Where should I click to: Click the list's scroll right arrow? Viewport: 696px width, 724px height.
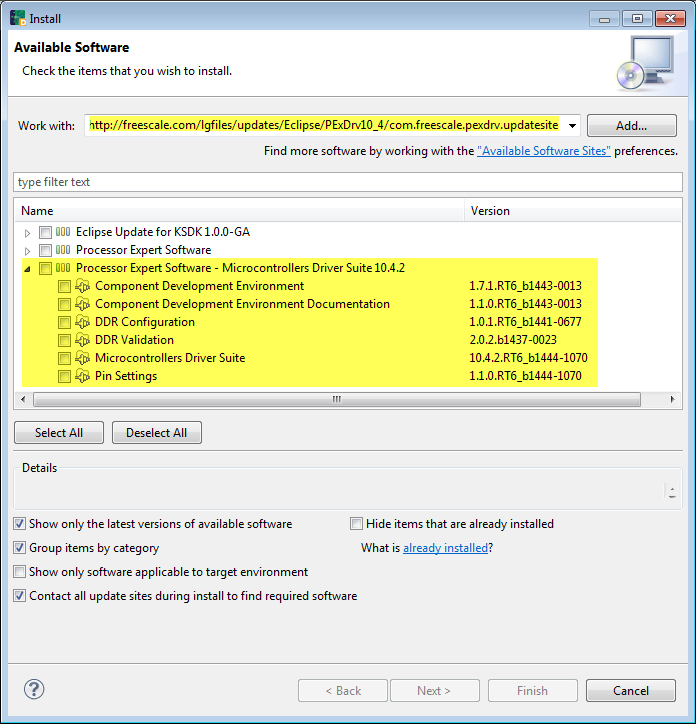tap(672, 399)
